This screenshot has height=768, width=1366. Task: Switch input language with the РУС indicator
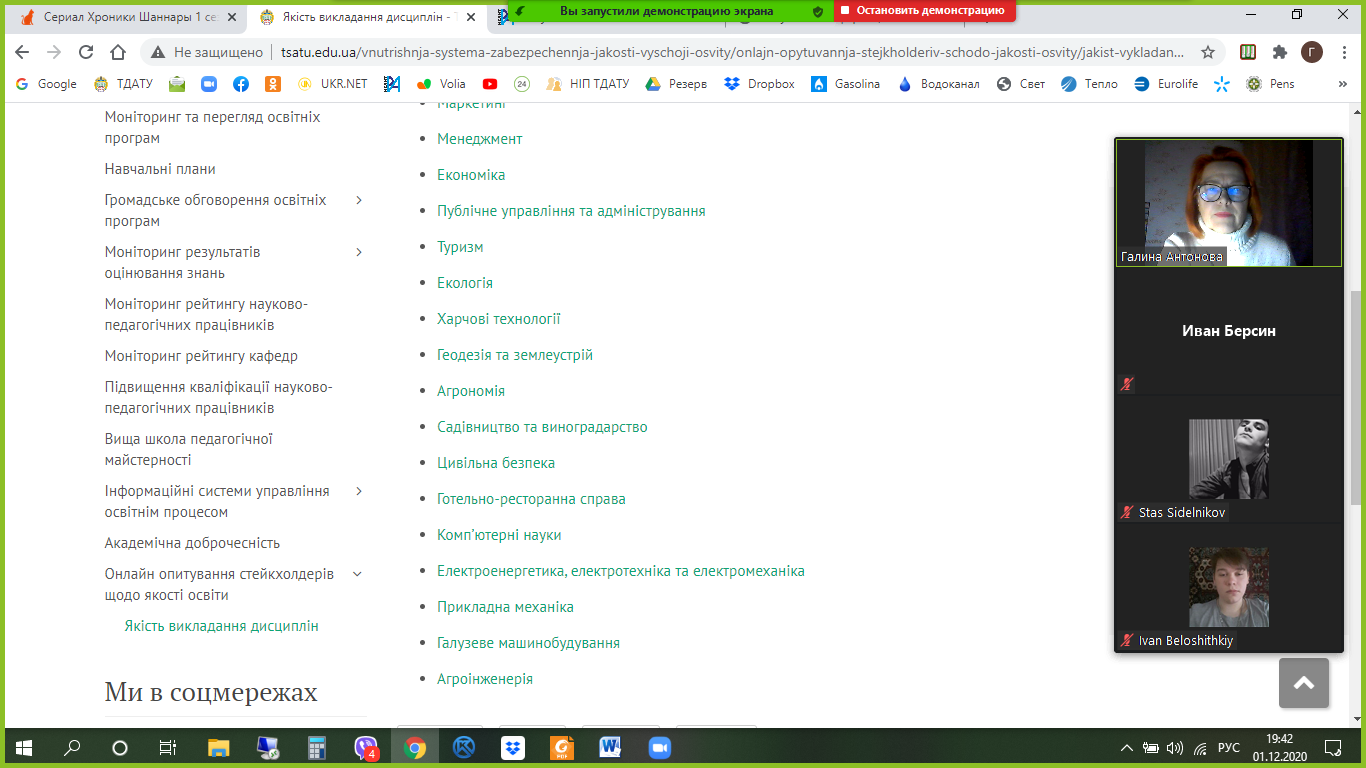point(1228,748)
